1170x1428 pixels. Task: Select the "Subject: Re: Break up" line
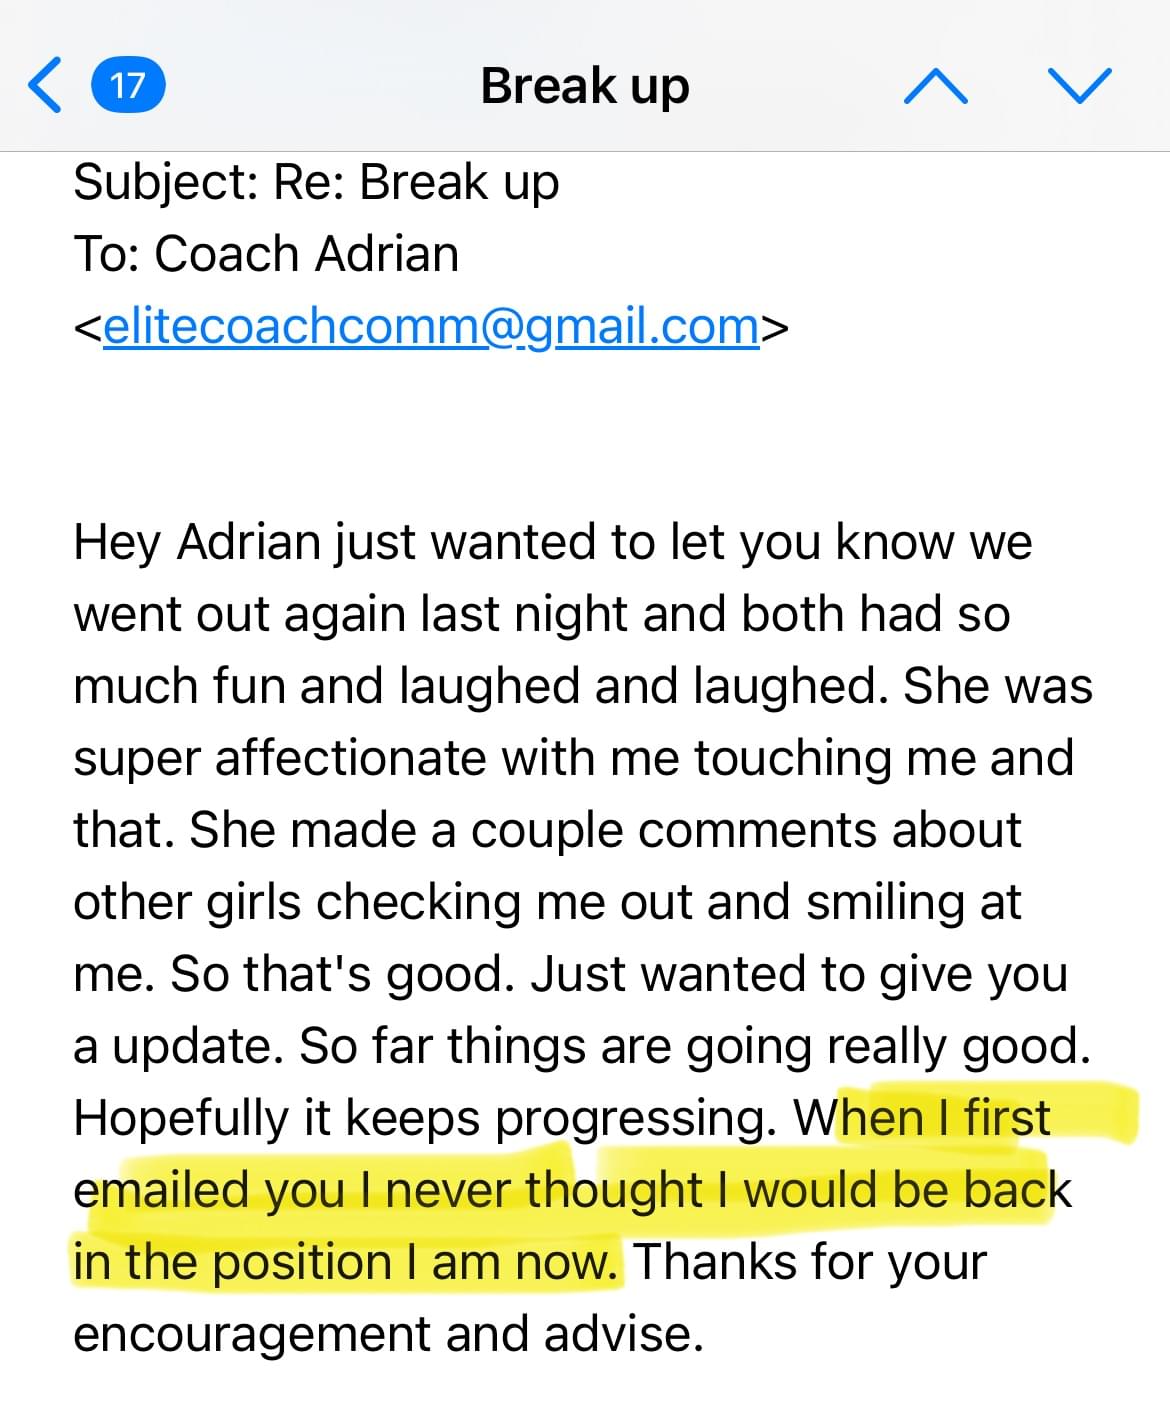point(316,183)
